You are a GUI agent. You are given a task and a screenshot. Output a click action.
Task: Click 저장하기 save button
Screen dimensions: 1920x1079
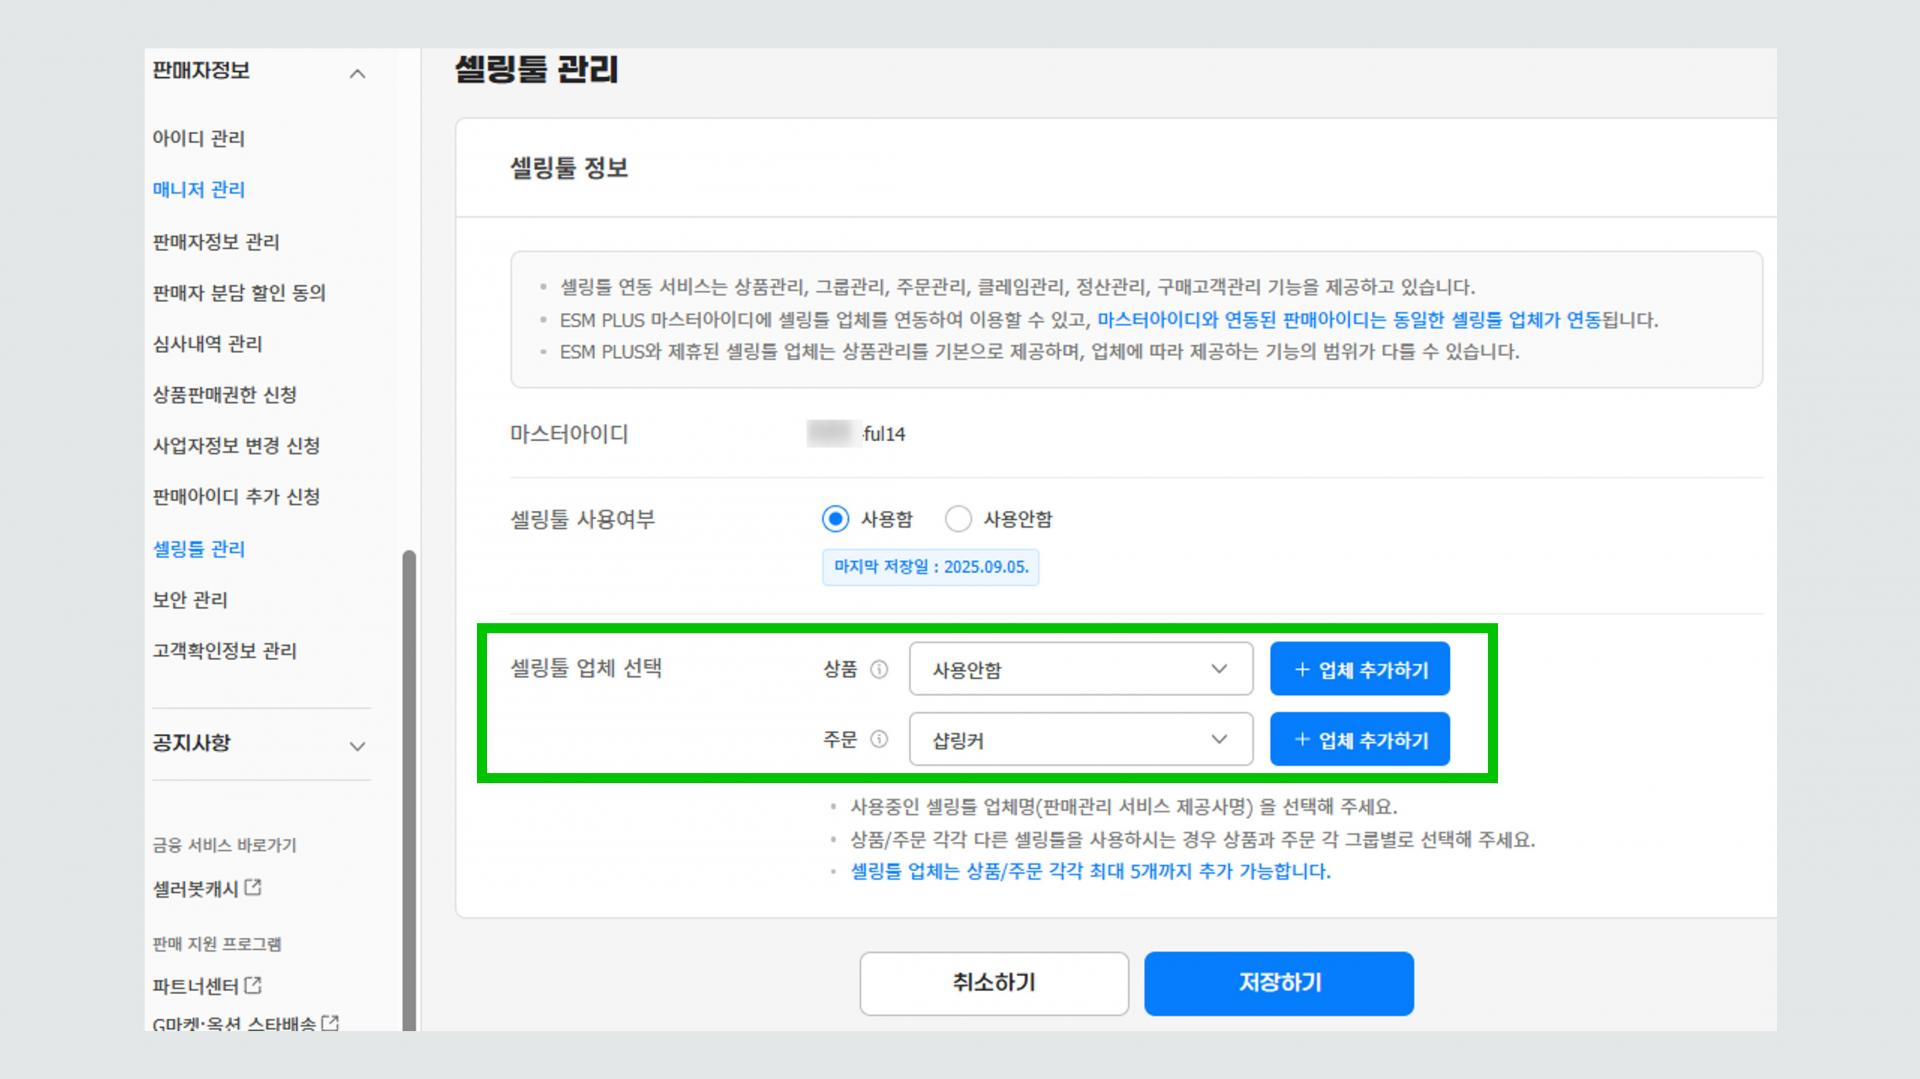[1278, 983]
